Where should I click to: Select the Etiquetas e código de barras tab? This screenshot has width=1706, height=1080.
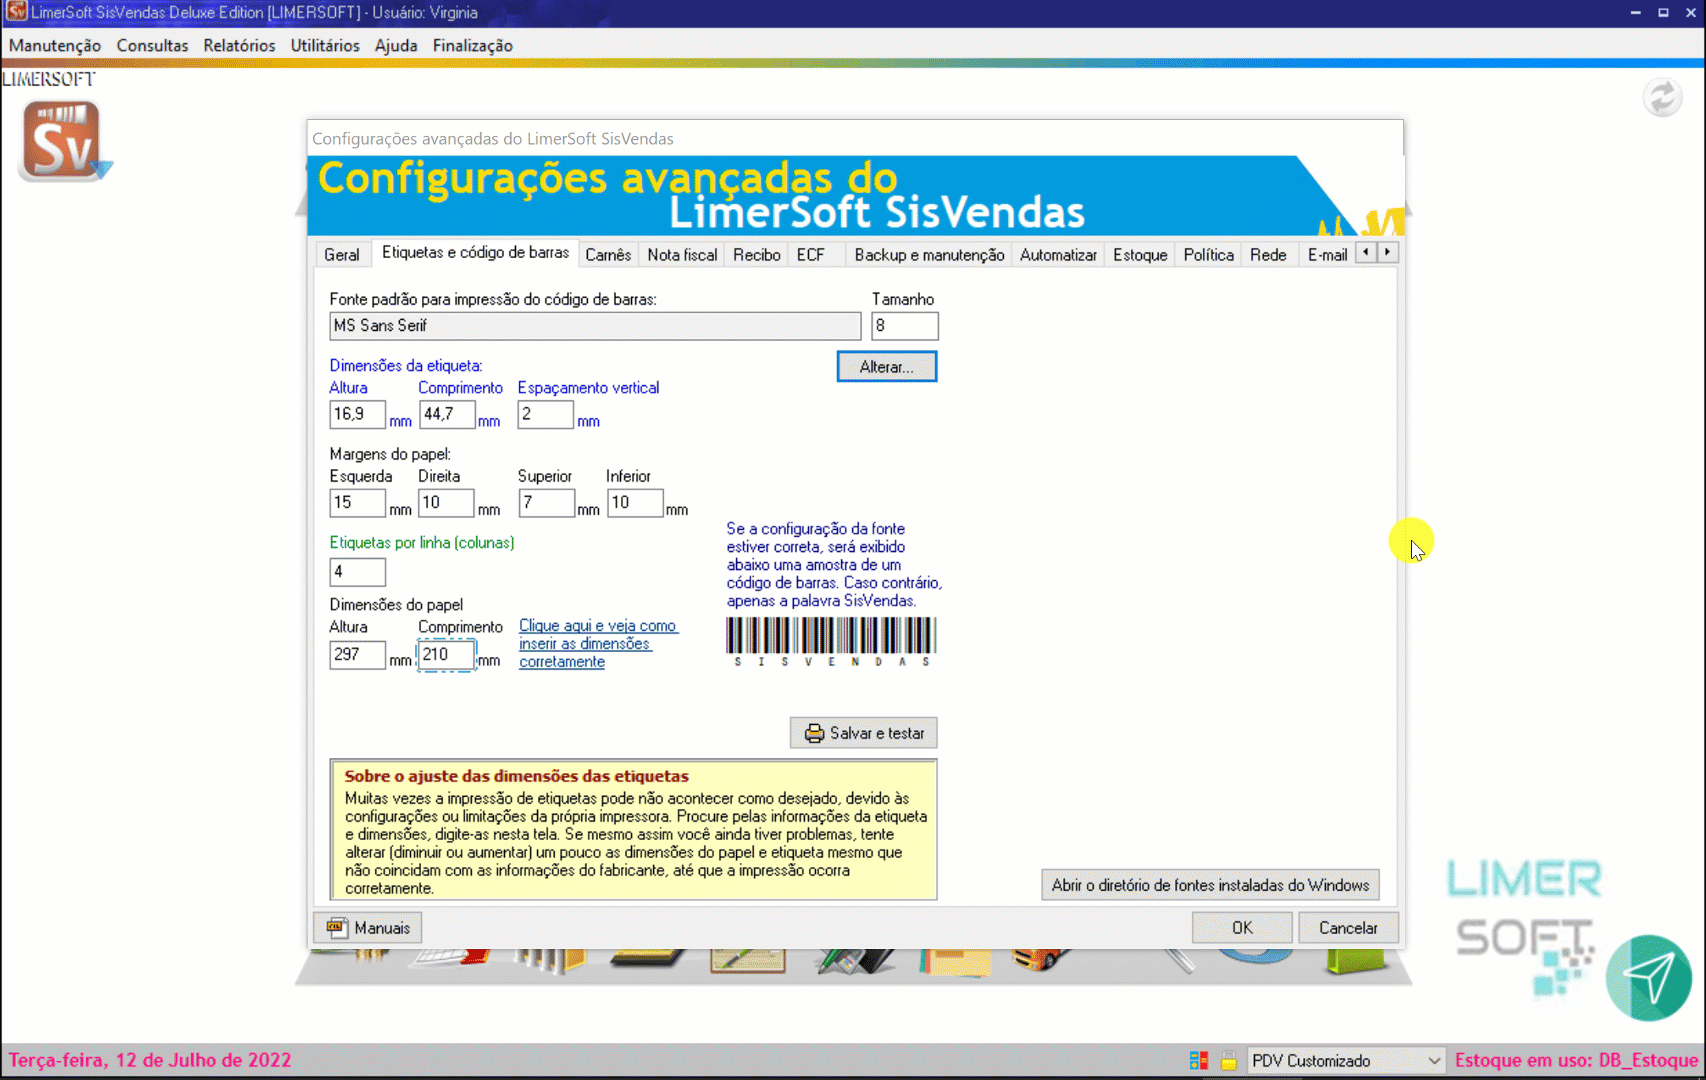point(475,253)
